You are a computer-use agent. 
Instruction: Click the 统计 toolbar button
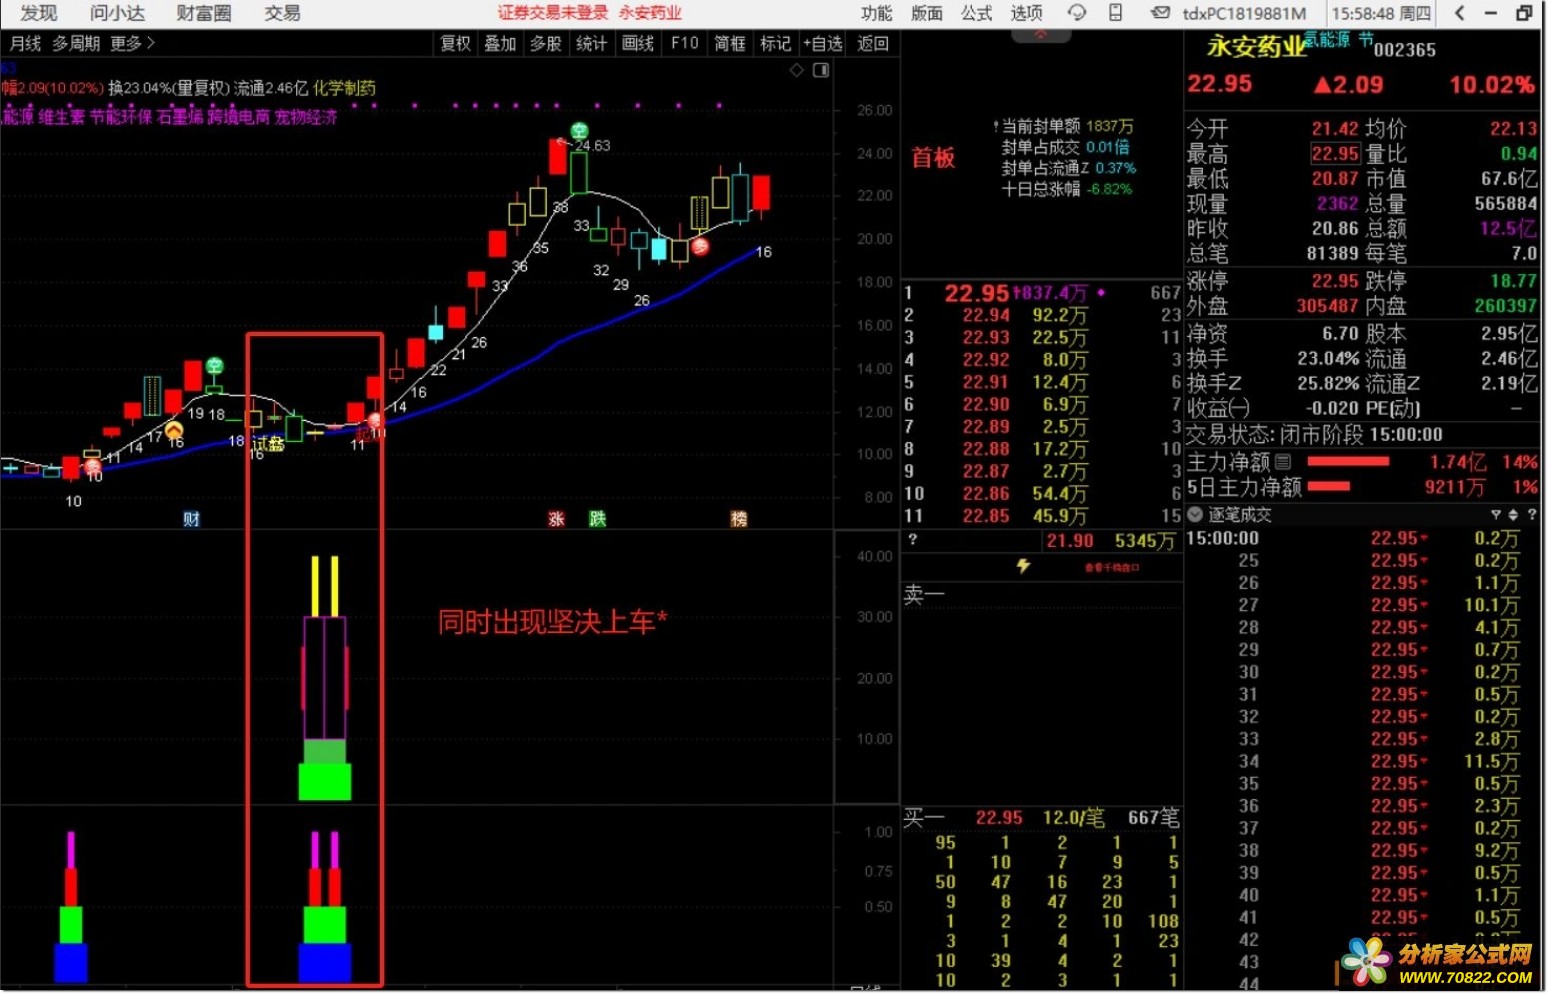coord(592,43)
